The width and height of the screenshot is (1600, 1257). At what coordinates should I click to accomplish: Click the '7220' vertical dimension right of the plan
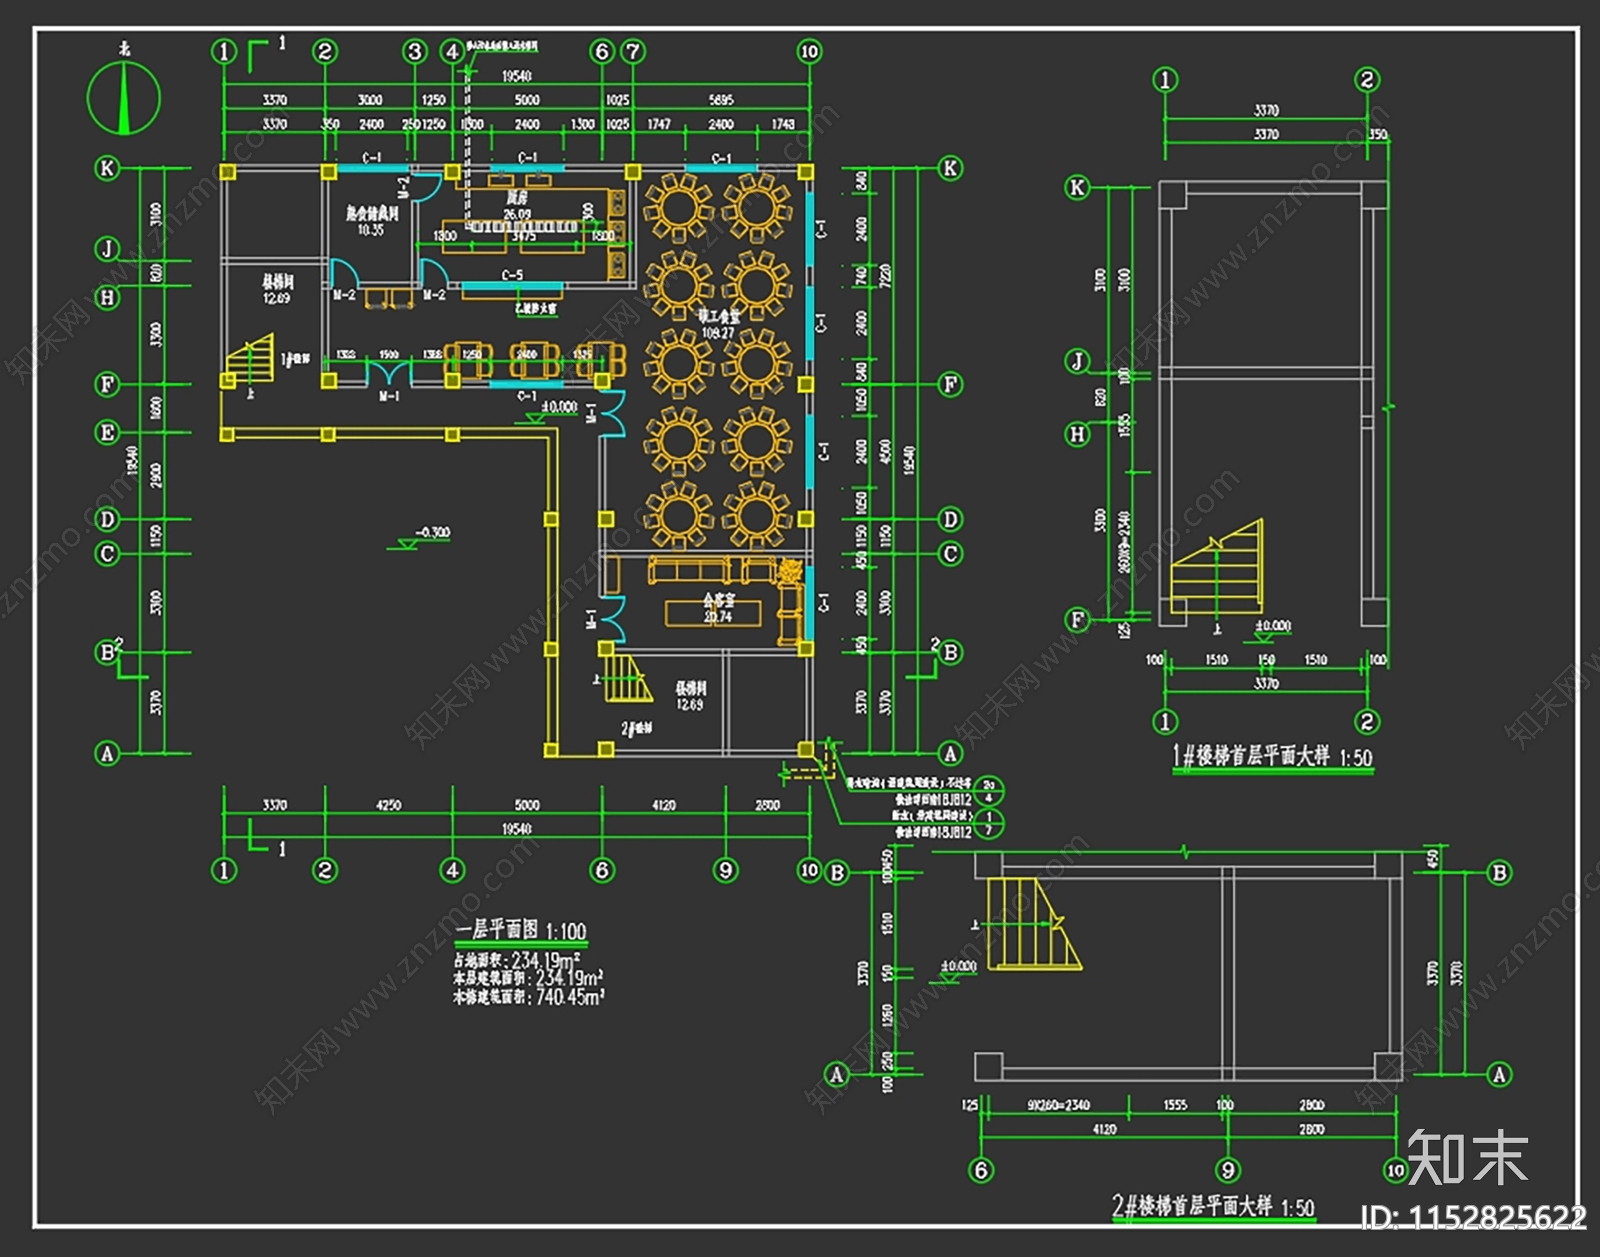tap(885, 276)
